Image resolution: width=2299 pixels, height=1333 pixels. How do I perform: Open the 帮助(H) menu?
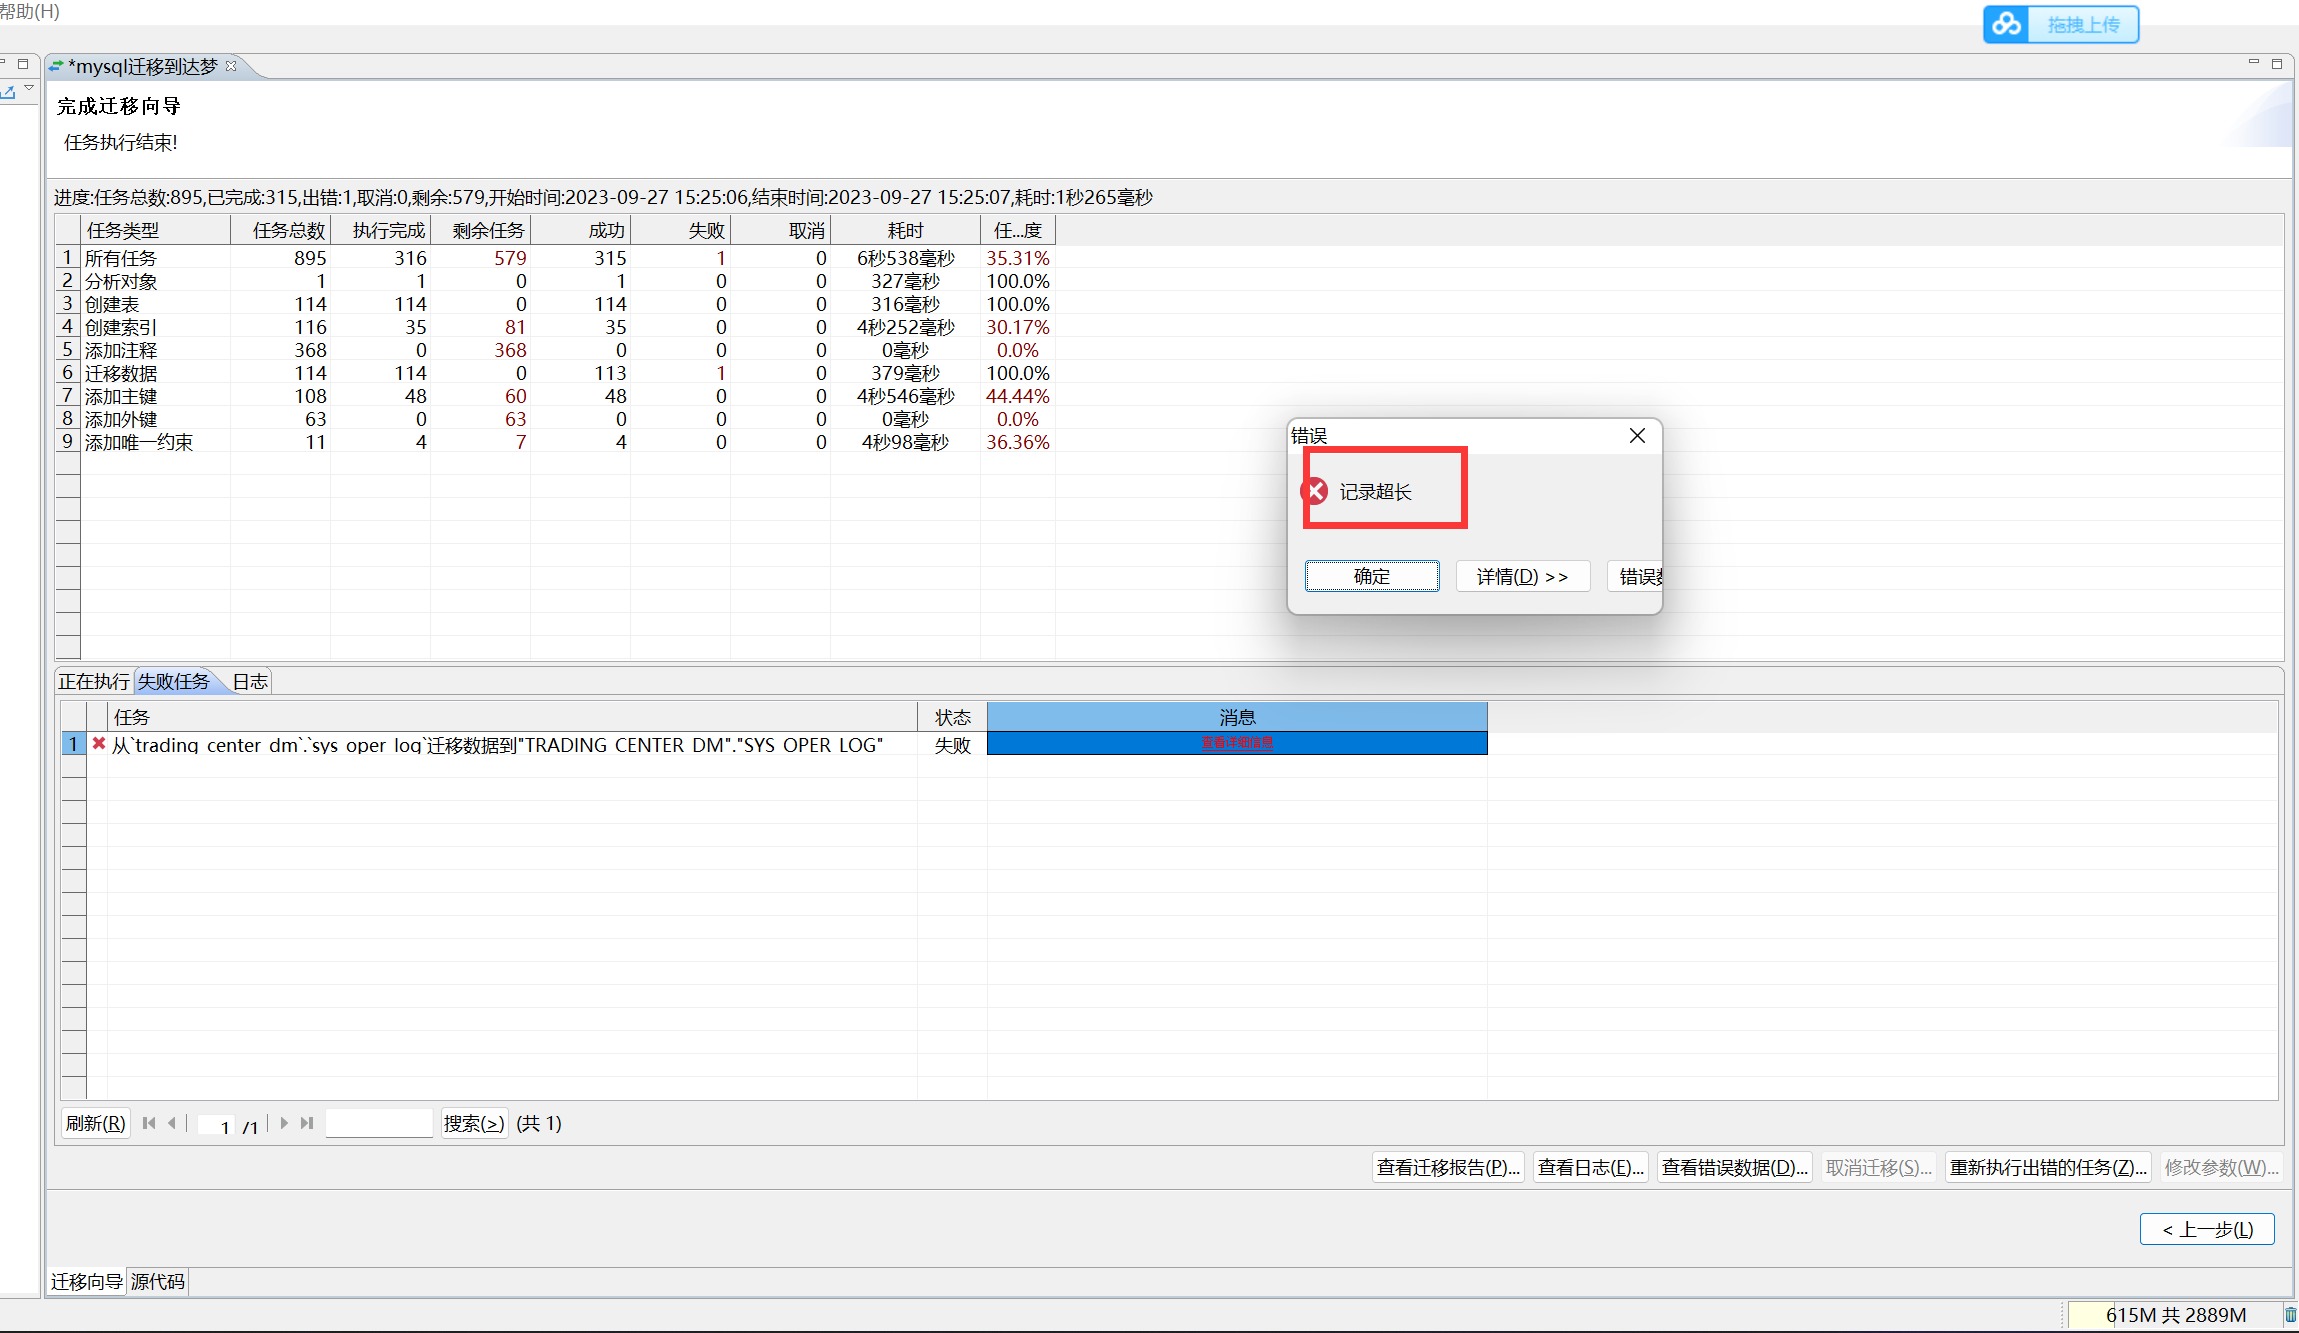[30, 11]
